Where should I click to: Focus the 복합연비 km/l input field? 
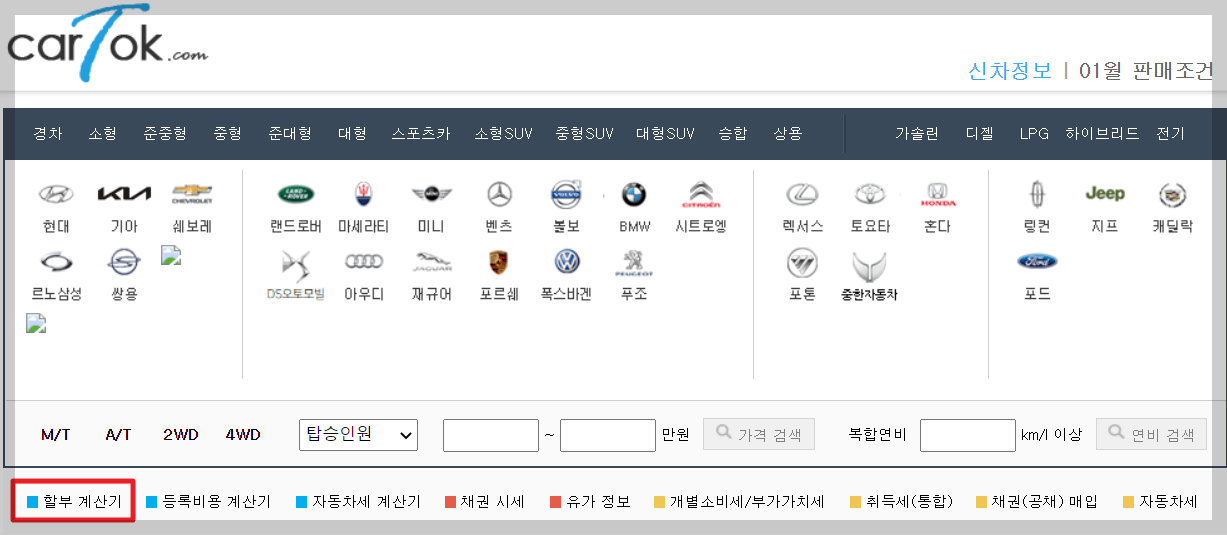coord(968,435)
